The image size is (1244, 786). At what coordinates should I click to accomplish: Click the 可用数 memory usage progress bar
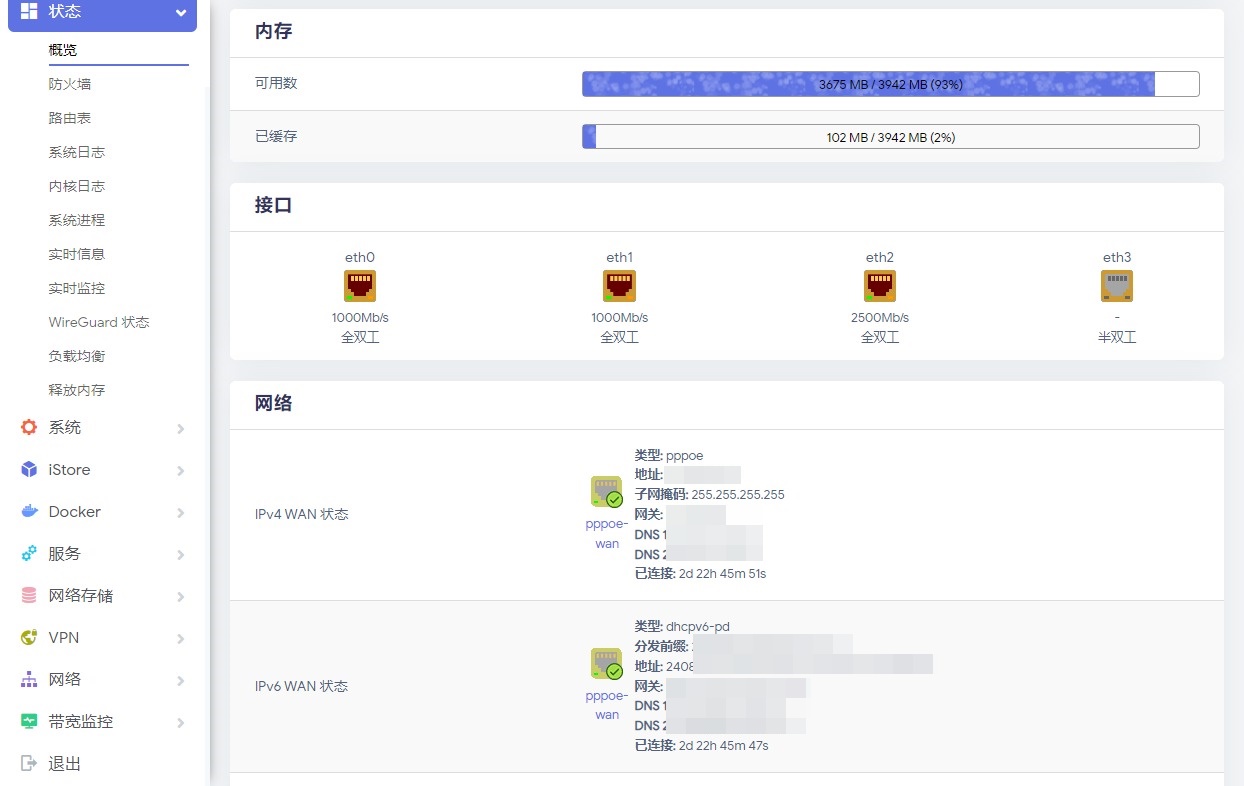click(890, 84)
